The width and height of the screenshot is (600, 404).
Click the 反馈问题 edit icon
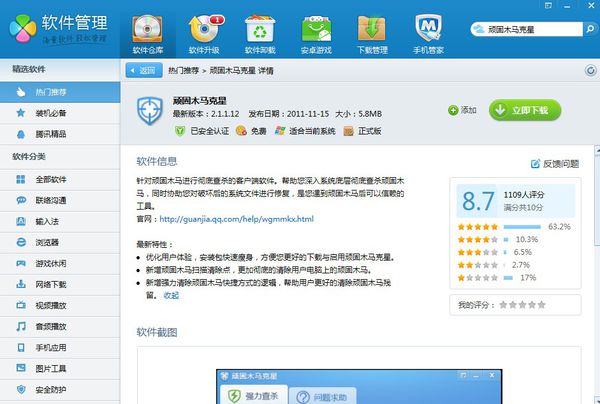click(535, 164)
